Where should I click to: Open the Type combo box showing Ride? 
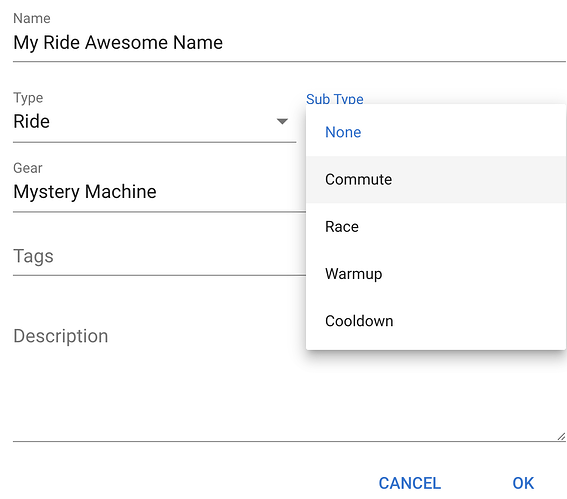(154, 121)
